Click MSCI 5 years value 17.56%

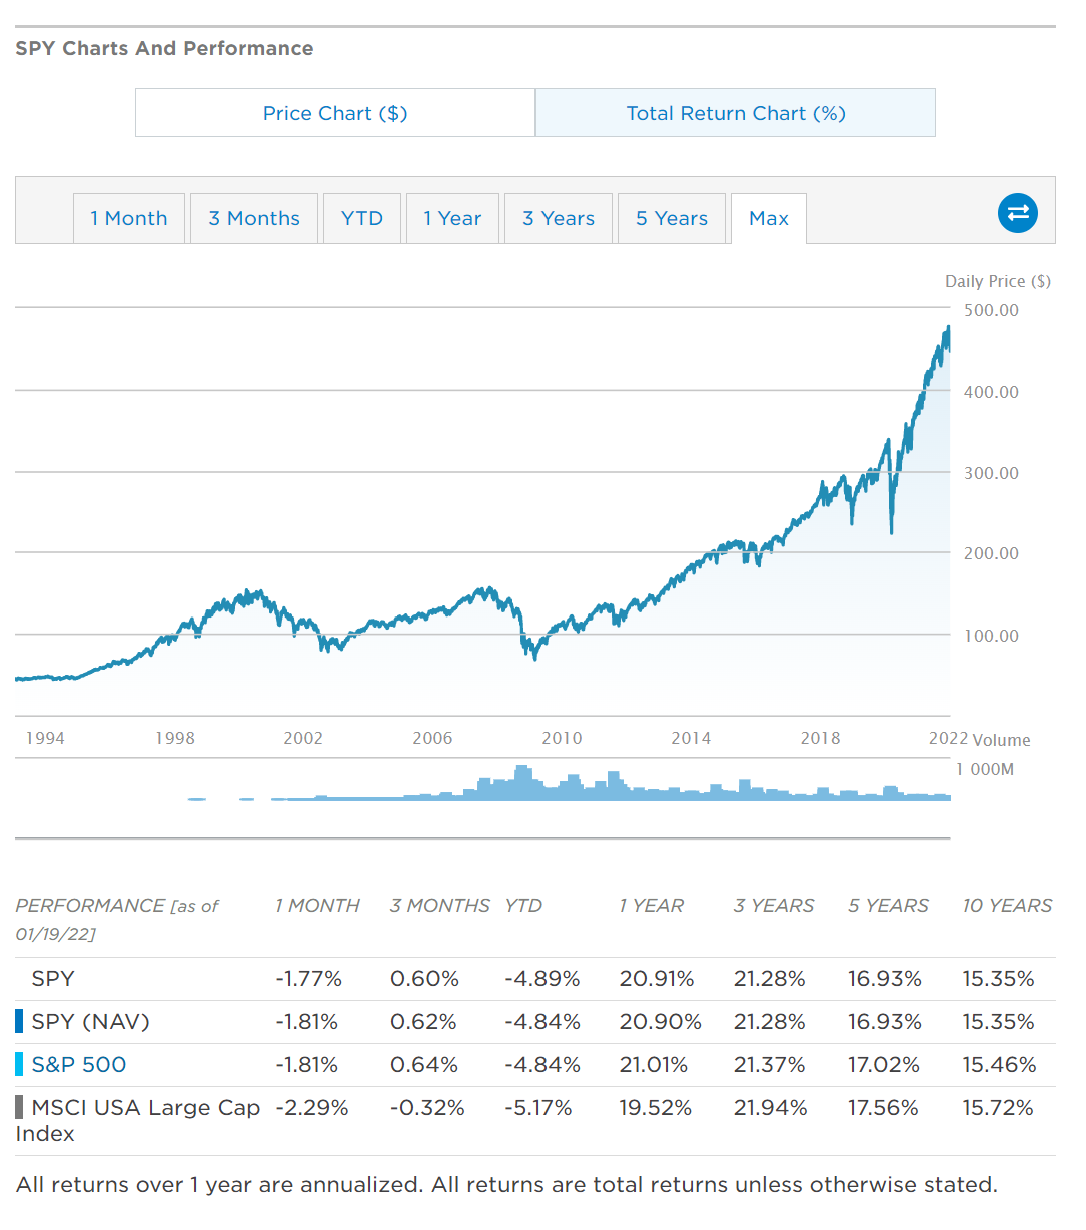(883, 1108)
